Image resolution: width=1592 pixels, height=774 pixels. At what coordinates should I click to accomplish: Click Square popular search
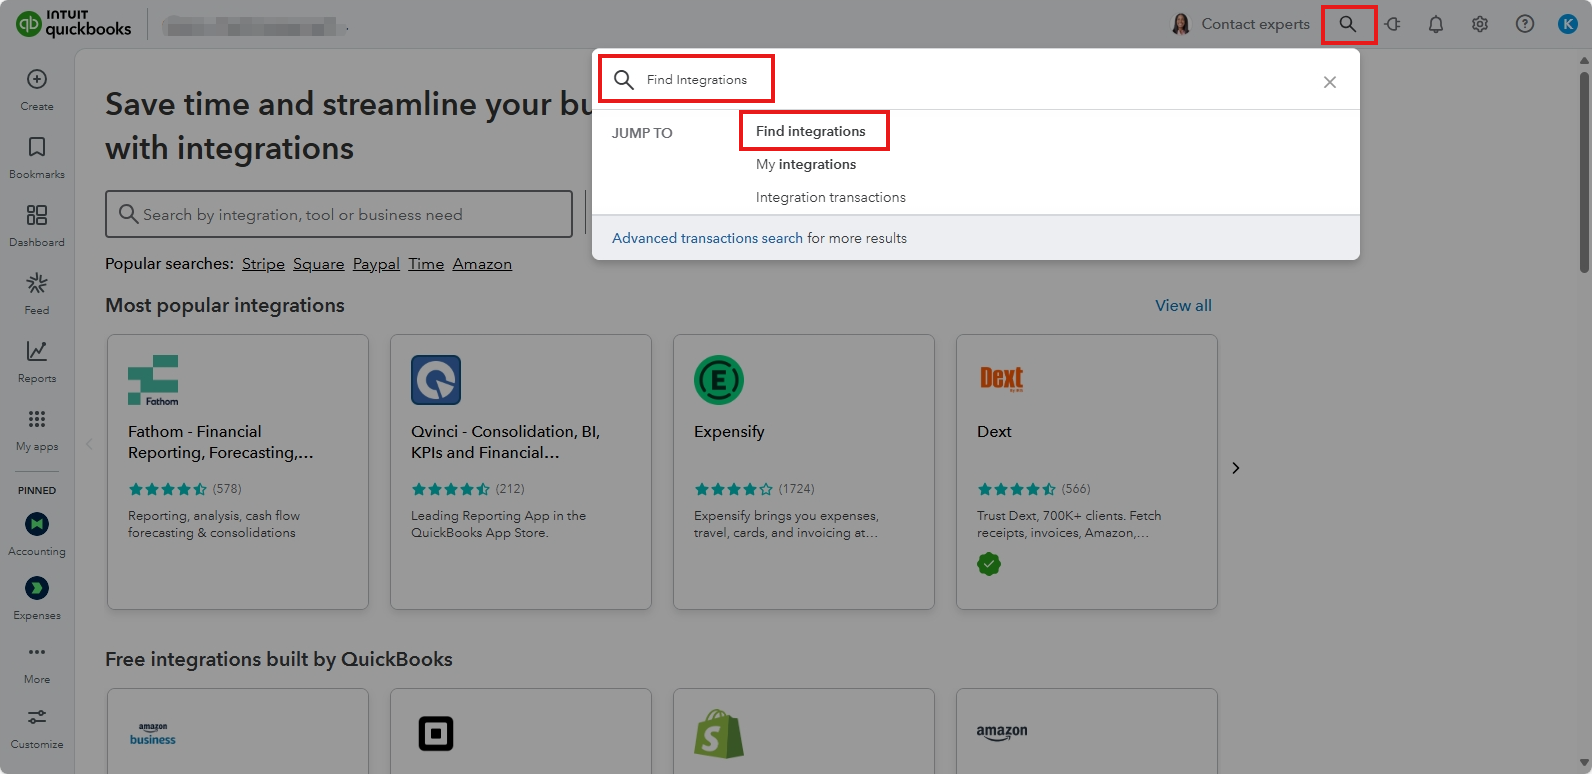tap(319, 264)
